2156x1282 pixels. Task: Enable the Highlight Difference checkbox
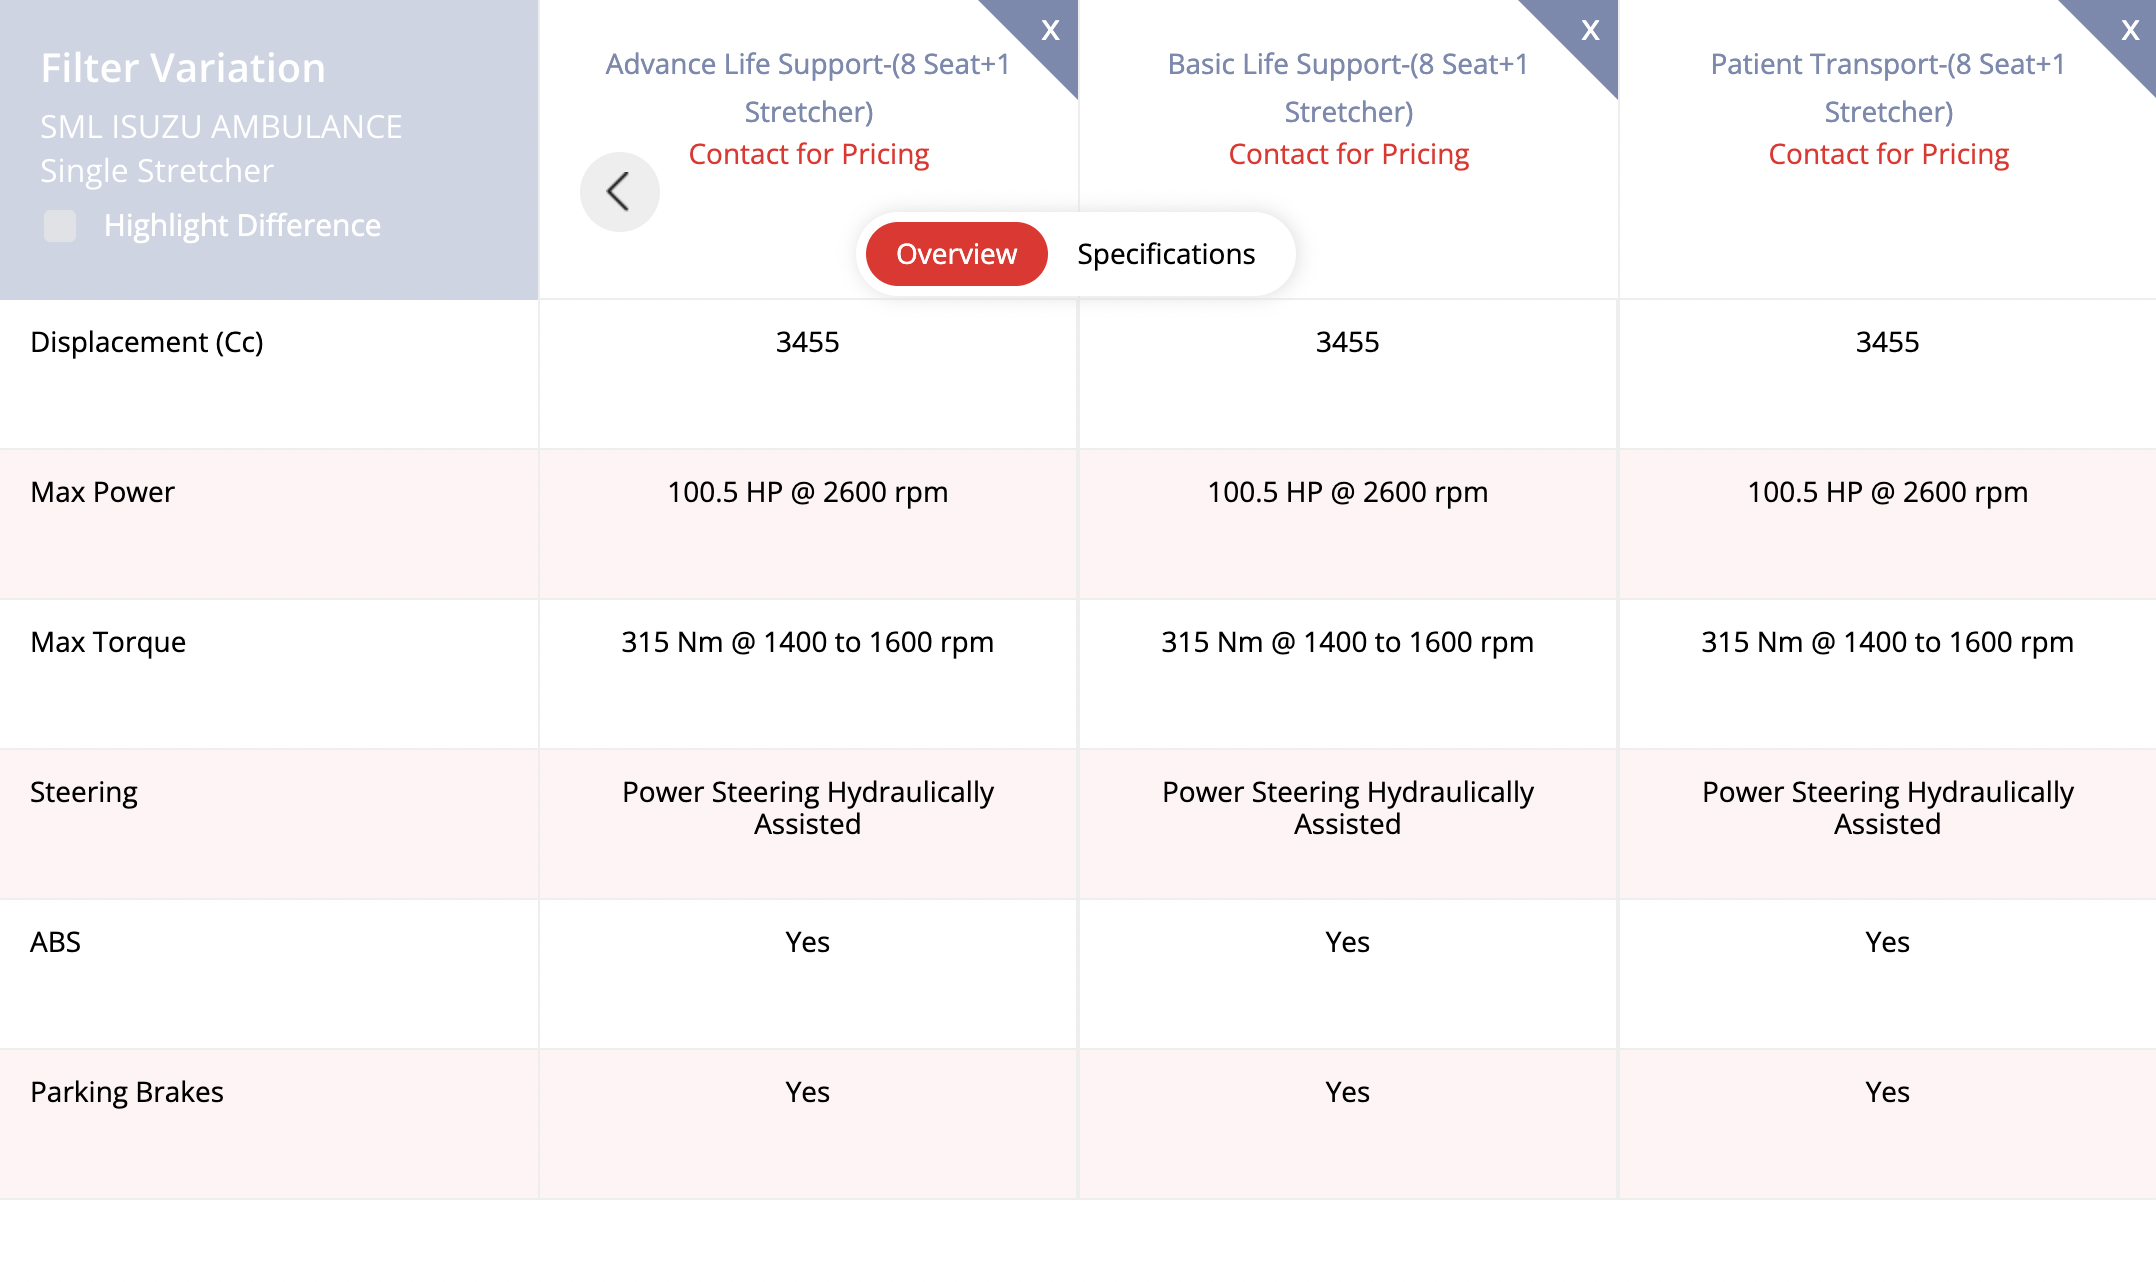coord(60,226)
